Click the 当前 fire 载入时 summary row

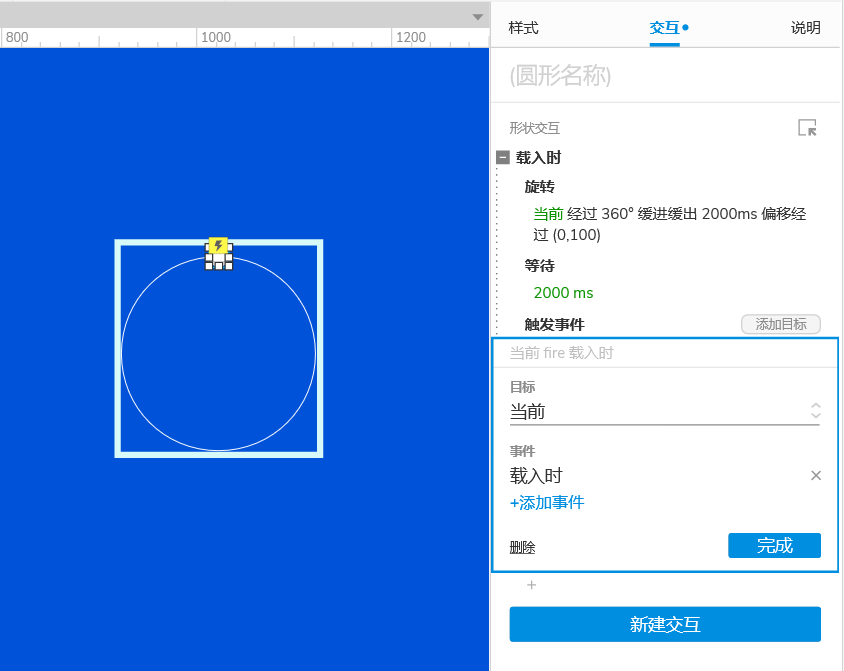[665, 353]
